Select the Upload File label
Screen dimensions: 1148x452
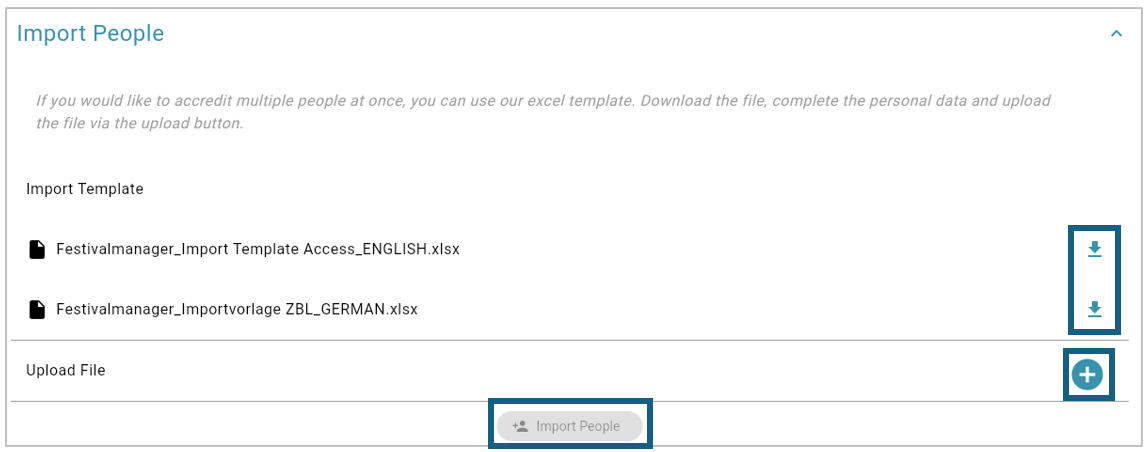(66, 371)
